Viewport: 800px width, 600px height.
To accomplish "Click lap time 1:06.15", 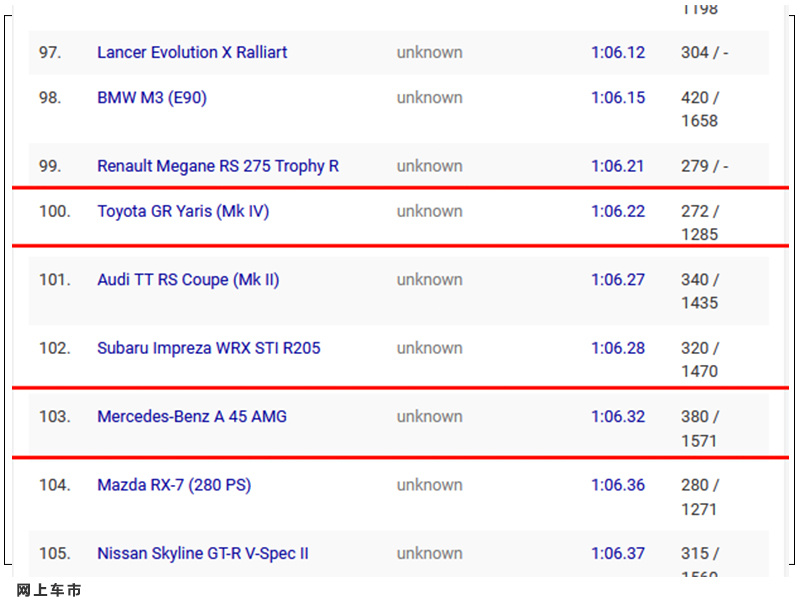I will (618, 97).
